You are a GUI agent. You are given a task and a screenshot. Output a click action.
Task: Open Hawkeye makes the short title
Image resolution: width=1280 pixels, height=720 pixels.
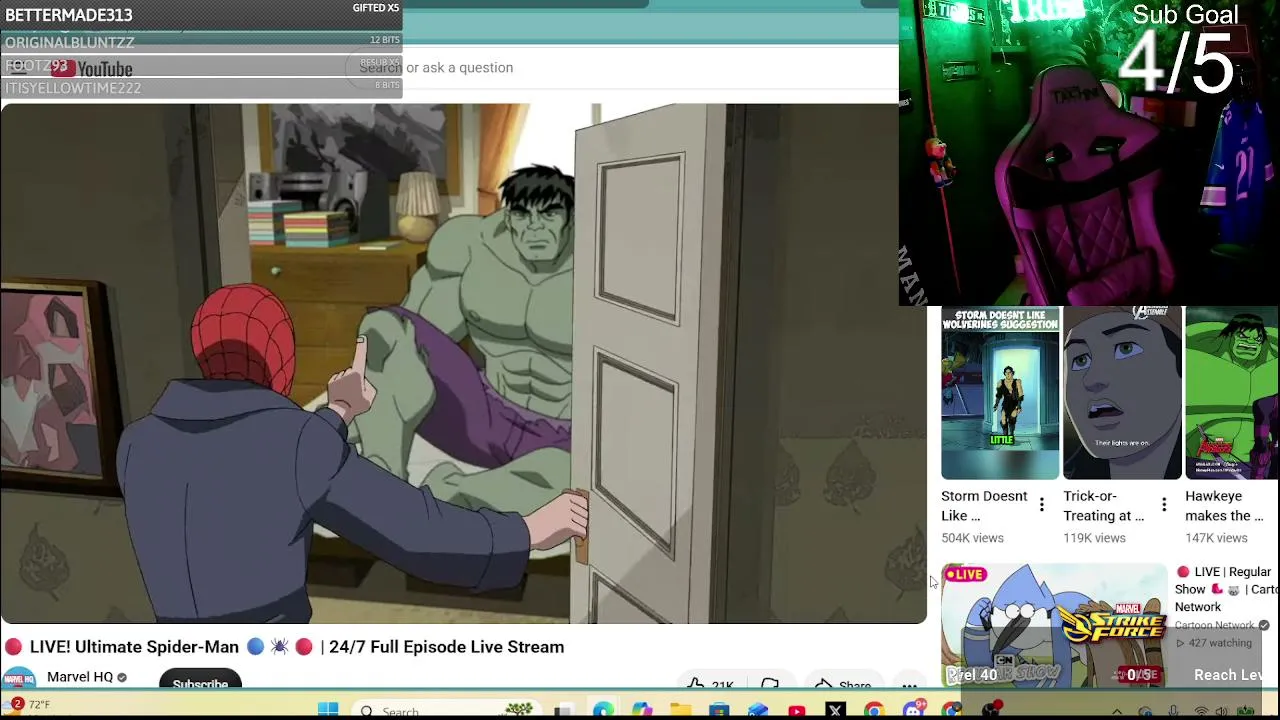[x=1224, y=506]
